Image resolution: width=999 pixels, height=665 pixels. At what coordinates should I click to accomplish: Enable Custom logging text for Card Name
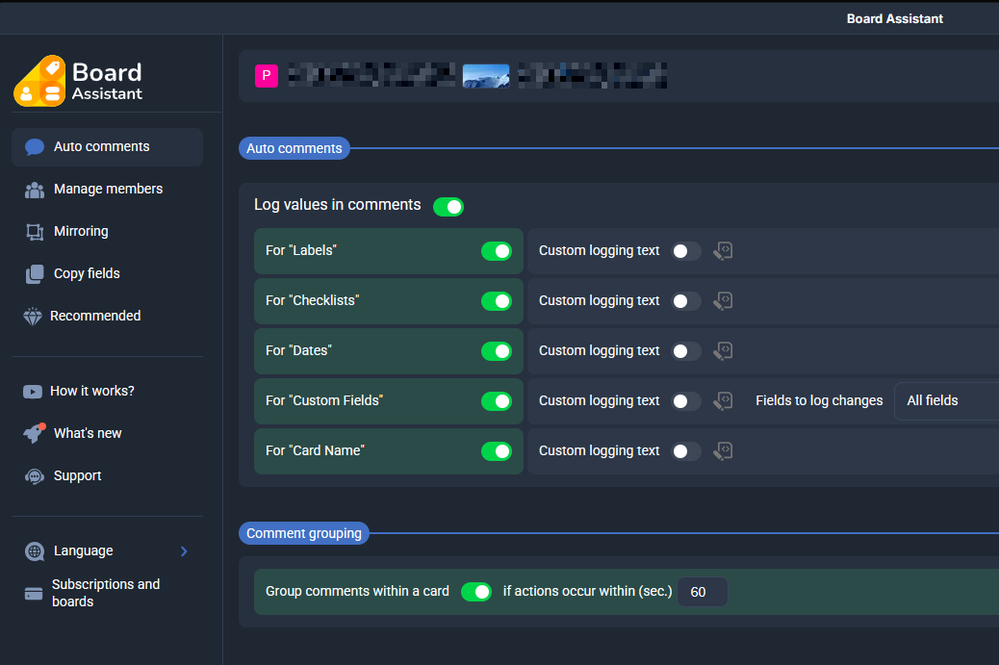tap(686, 451)
